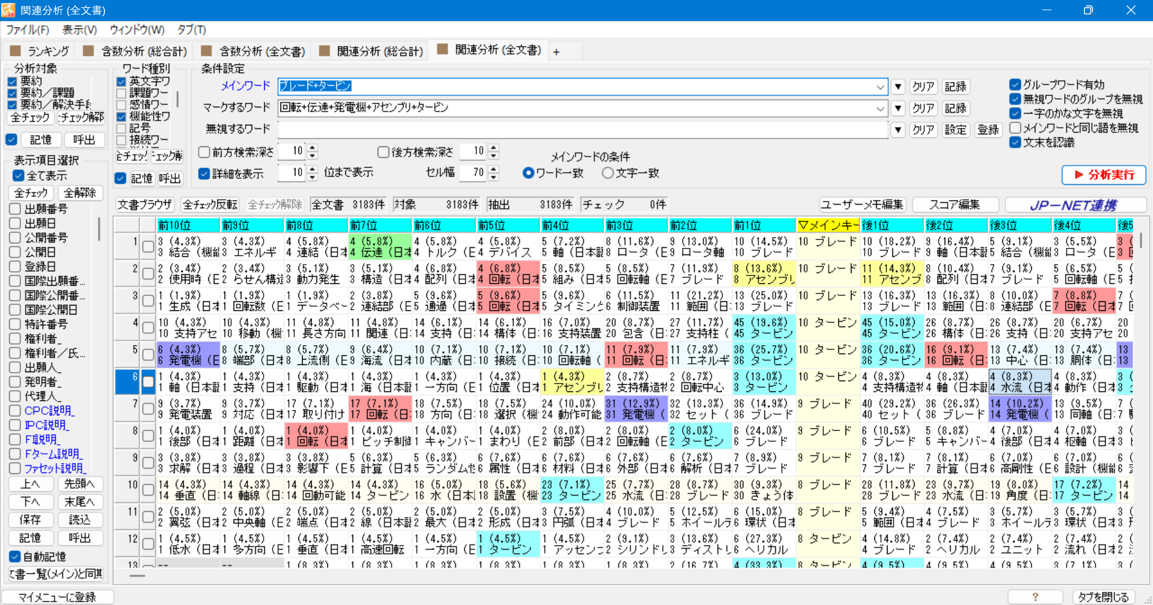This screenshot has width=1153, height=605.
Task: Click the 登録 button for ignored words
Action: 988,130
